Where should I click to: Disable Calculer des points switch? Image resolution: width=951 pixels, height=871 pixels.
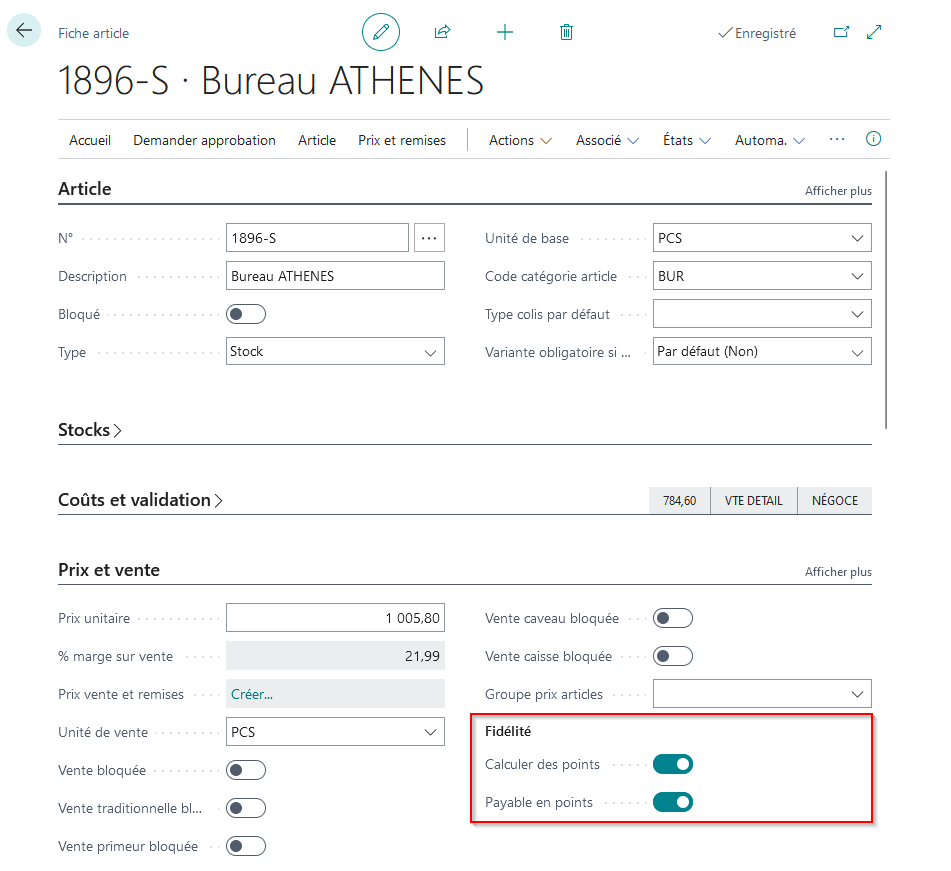point(673,764)
